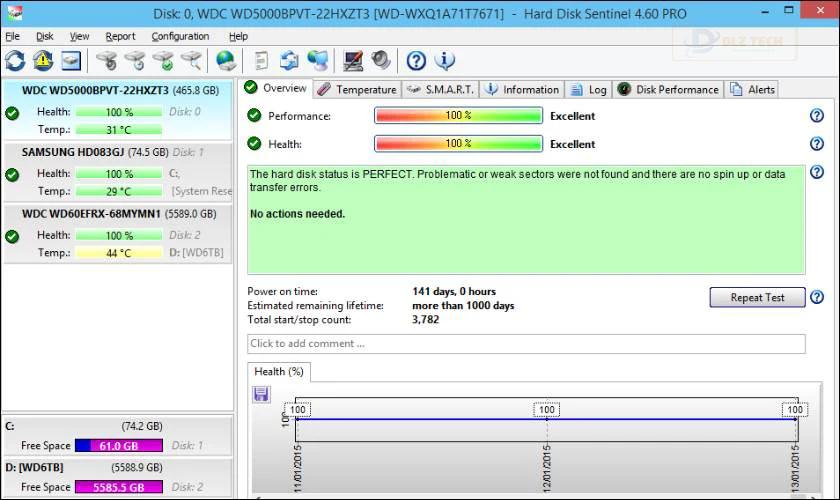Click the Repeat Test button
840x500 pixels.
coord(757,297)
